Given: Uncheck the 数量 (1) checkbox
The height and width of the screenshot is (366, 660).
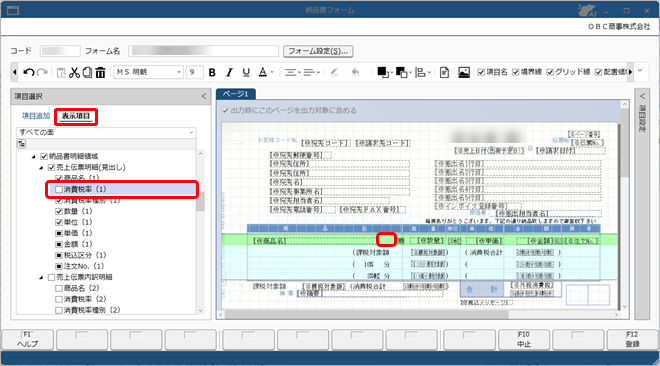Looking at the screenshot, I should pyautogui.click(x=59, y=211).
